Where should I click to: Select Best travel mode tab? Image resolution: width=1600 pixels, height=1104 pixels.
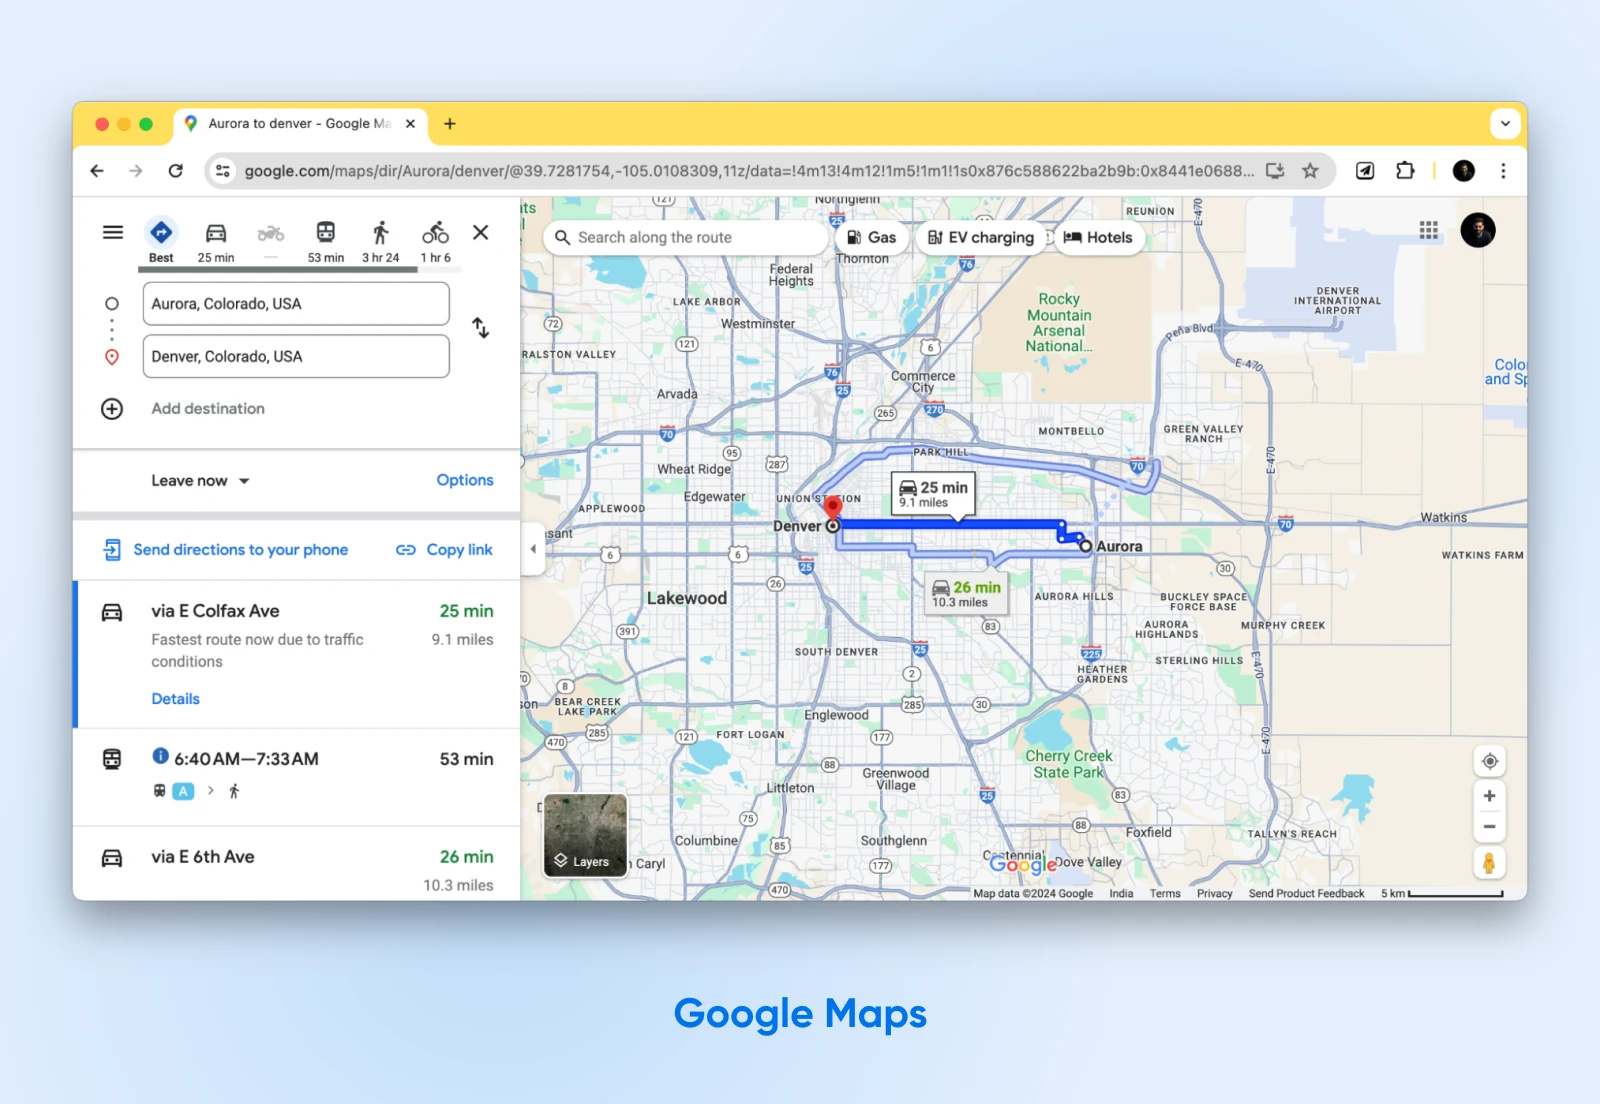click(x=161, y=234)
